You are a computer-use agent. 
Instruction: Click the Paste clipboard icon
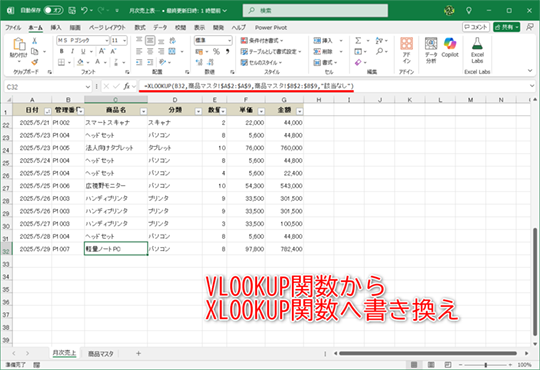pos(19,44)
